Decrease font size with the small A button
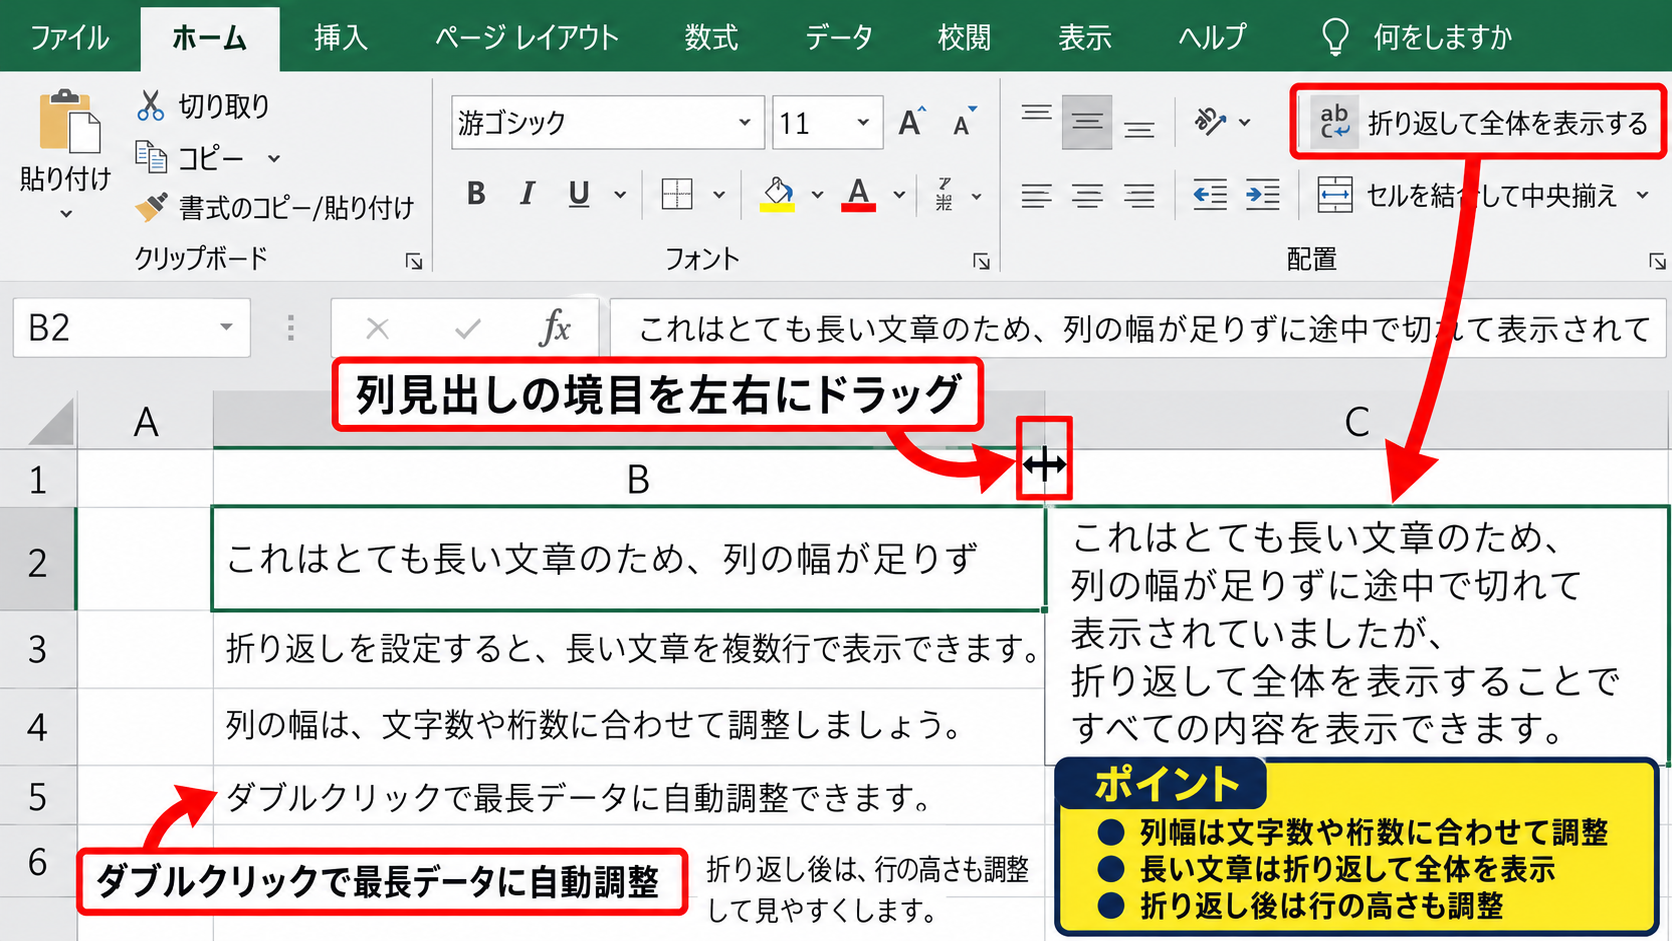 click(964, 122)
